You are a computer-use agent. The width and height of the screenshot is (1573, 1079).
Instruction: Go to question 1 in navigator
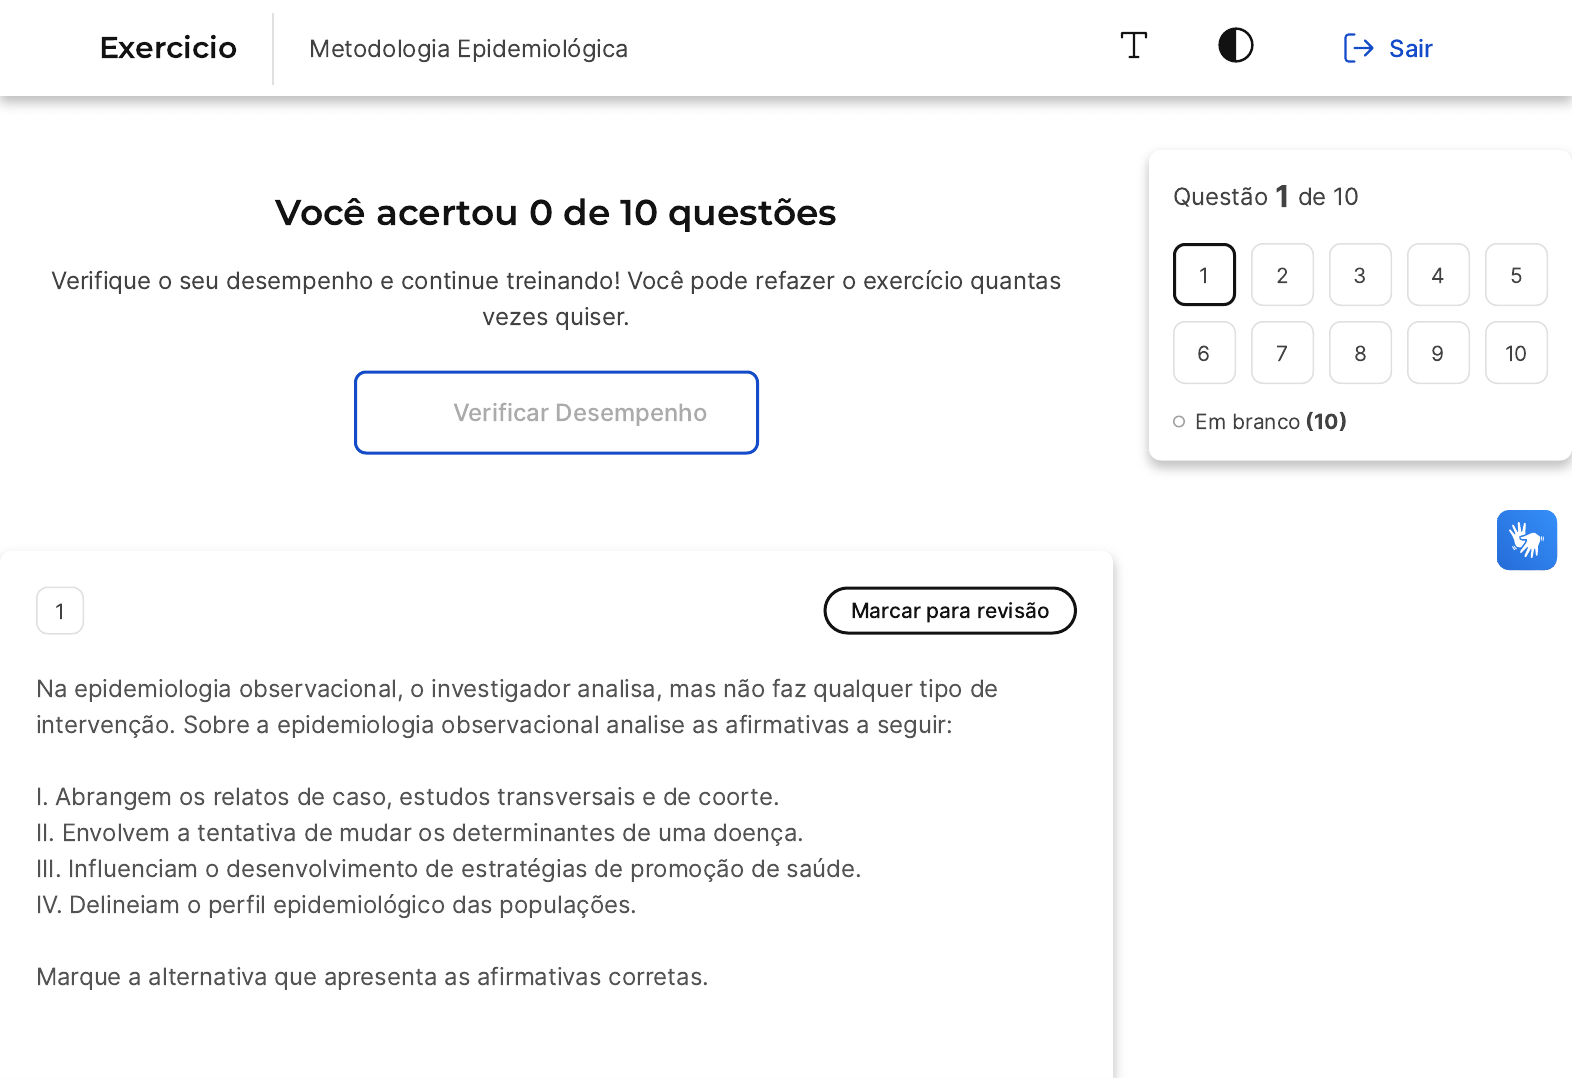(x=1204, y=275)
